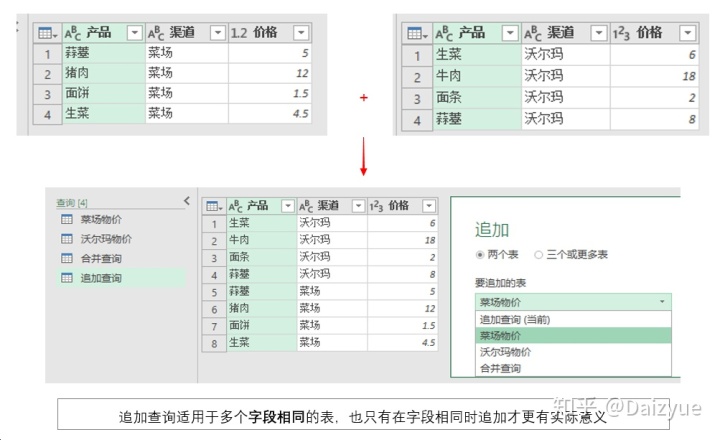720x440 pixels.
Task: Click row number 4 in top-right table
Action: coord(417,120)
